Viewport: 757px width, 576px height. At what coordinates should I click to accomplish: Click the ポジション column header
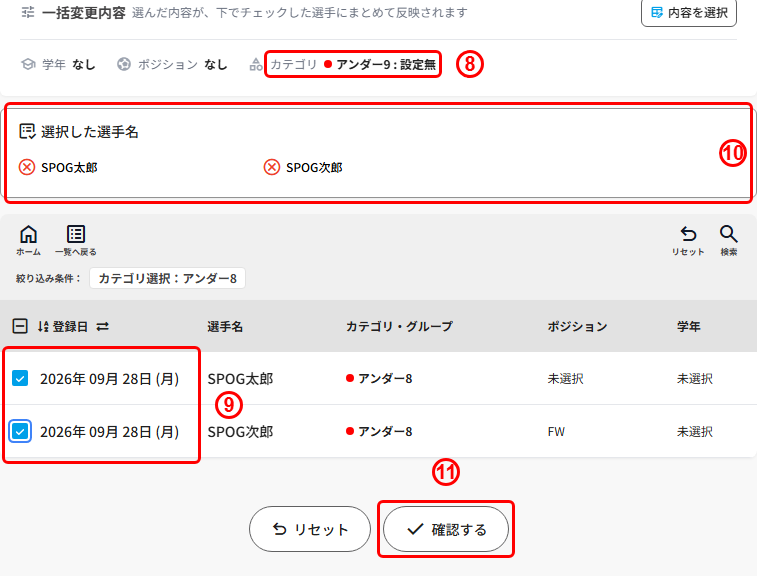point(577,326)
